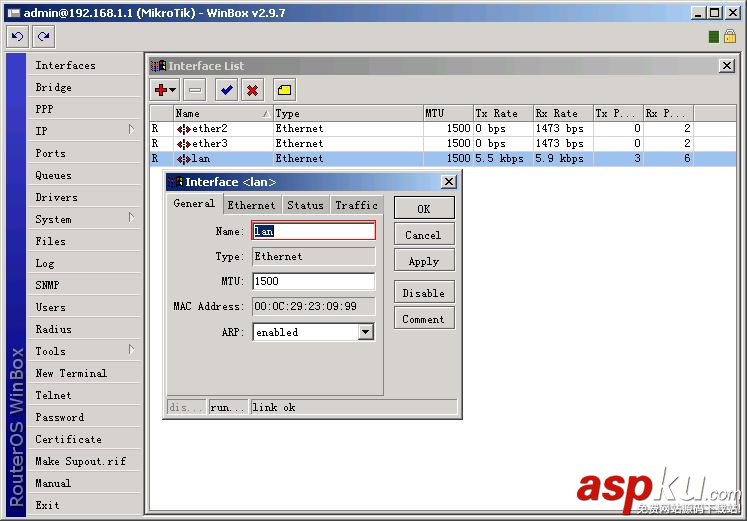
Task: Sort by the MTU column header
Action: pos(448,113)
